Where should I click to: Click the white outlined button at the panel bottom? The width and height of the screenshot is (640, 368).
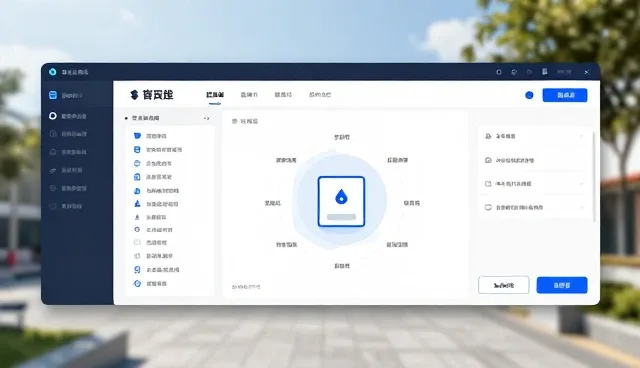point(504,285)
